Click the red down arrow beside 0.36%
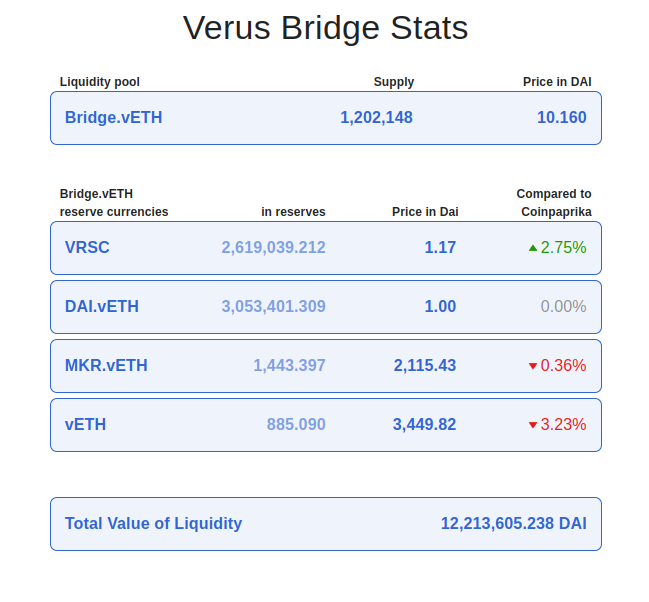 pyautogui.click(x=533, y=366)
